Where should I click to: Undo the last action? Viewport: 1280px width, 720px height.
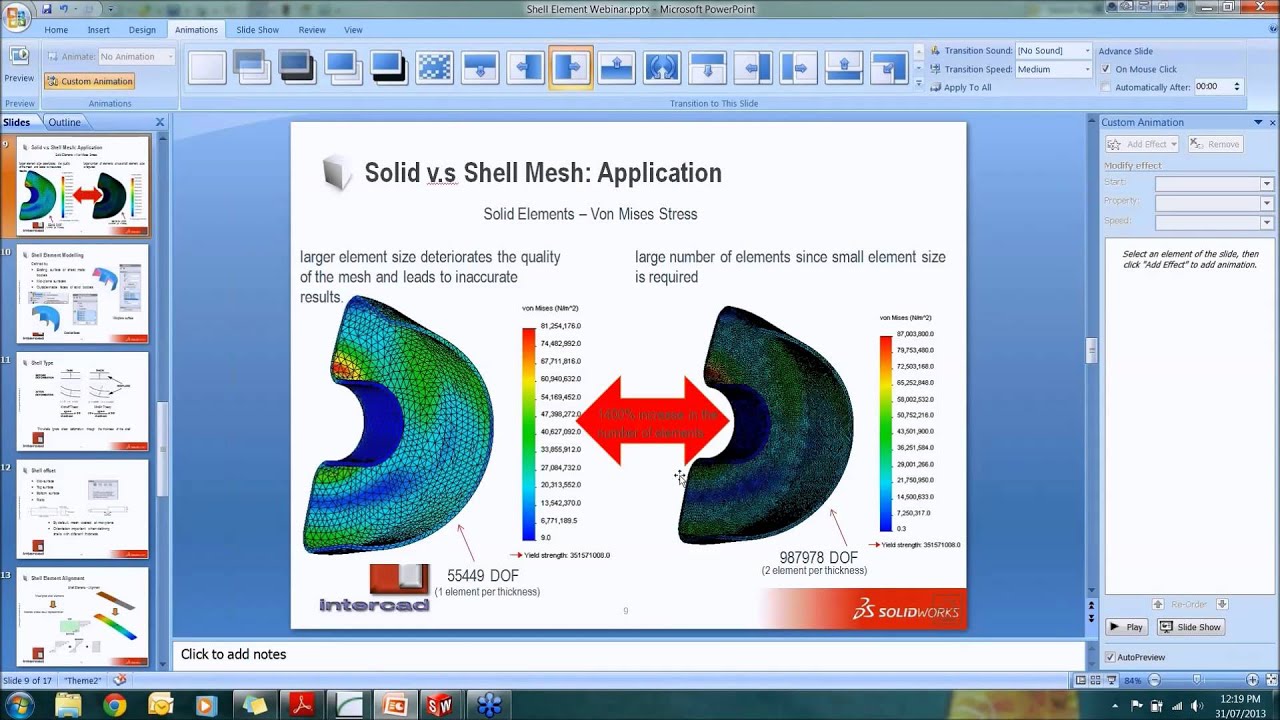coord(63,8)
